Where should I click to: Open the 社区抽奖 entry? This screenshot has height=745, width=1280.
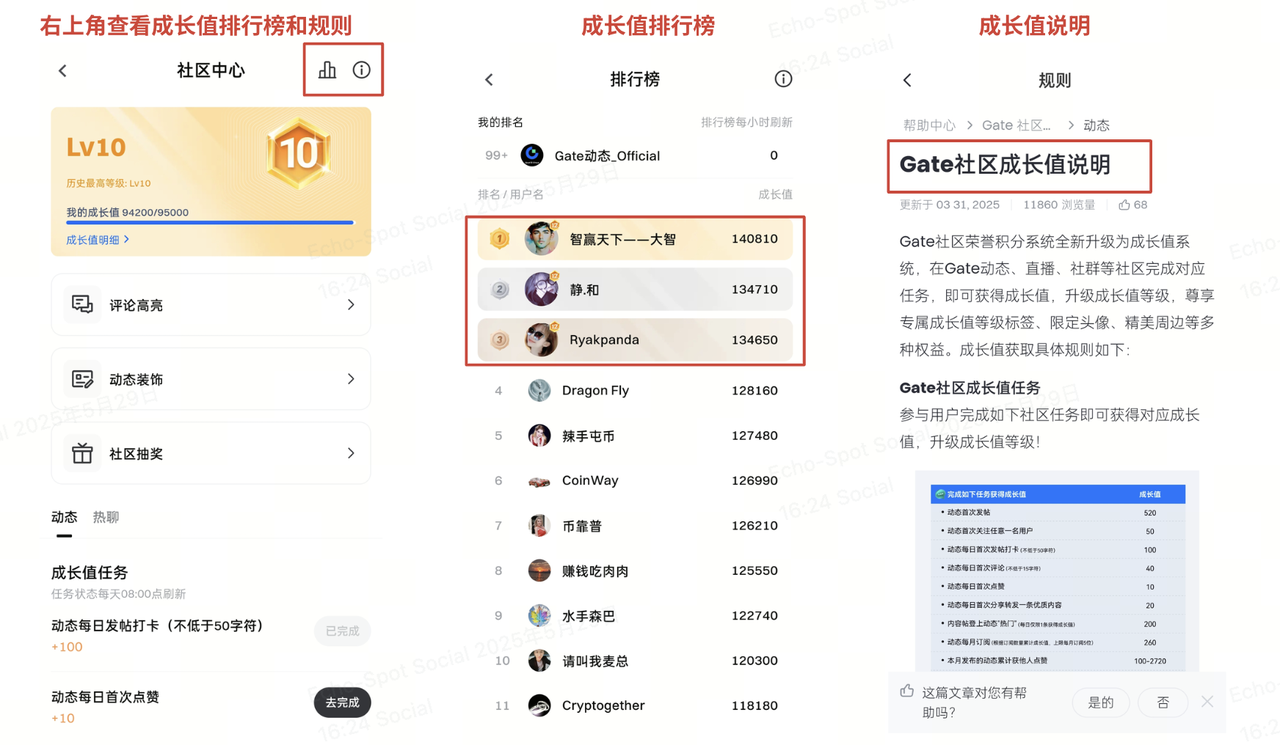(x=211, y=454)
